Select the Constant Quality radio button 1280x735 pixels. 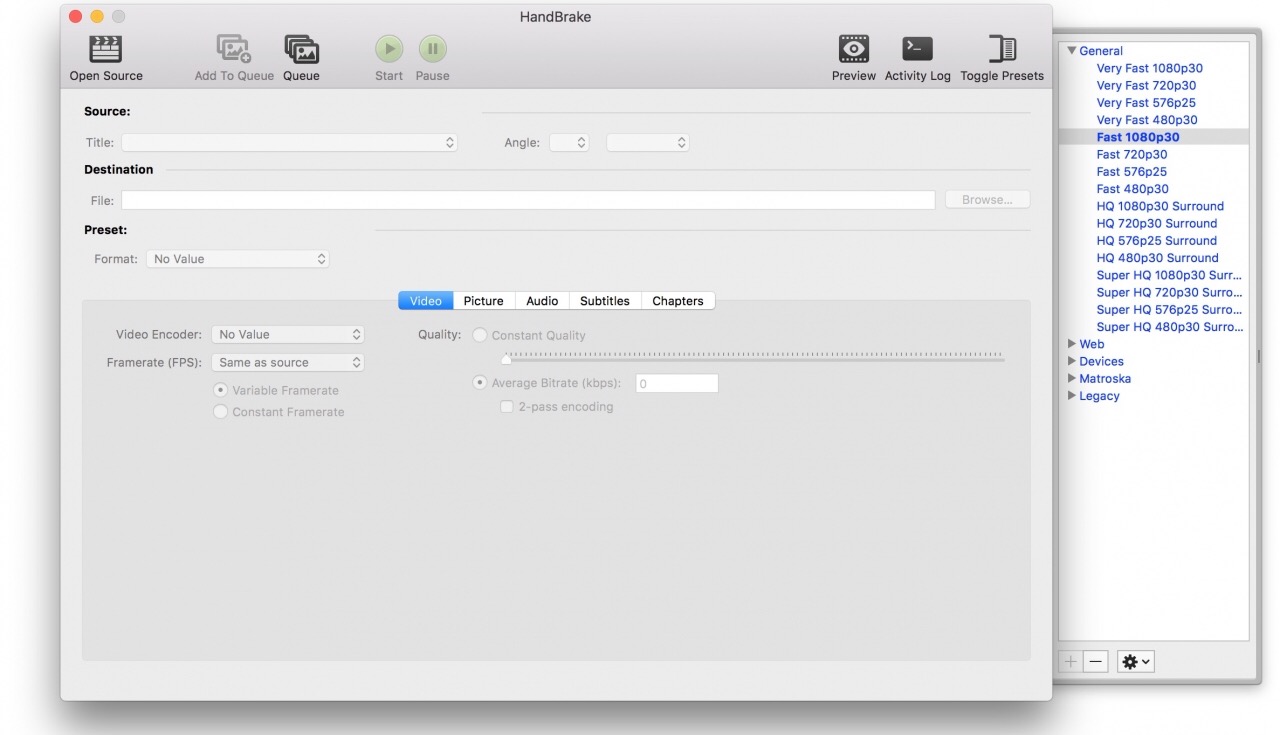click(x=479, y=335)
